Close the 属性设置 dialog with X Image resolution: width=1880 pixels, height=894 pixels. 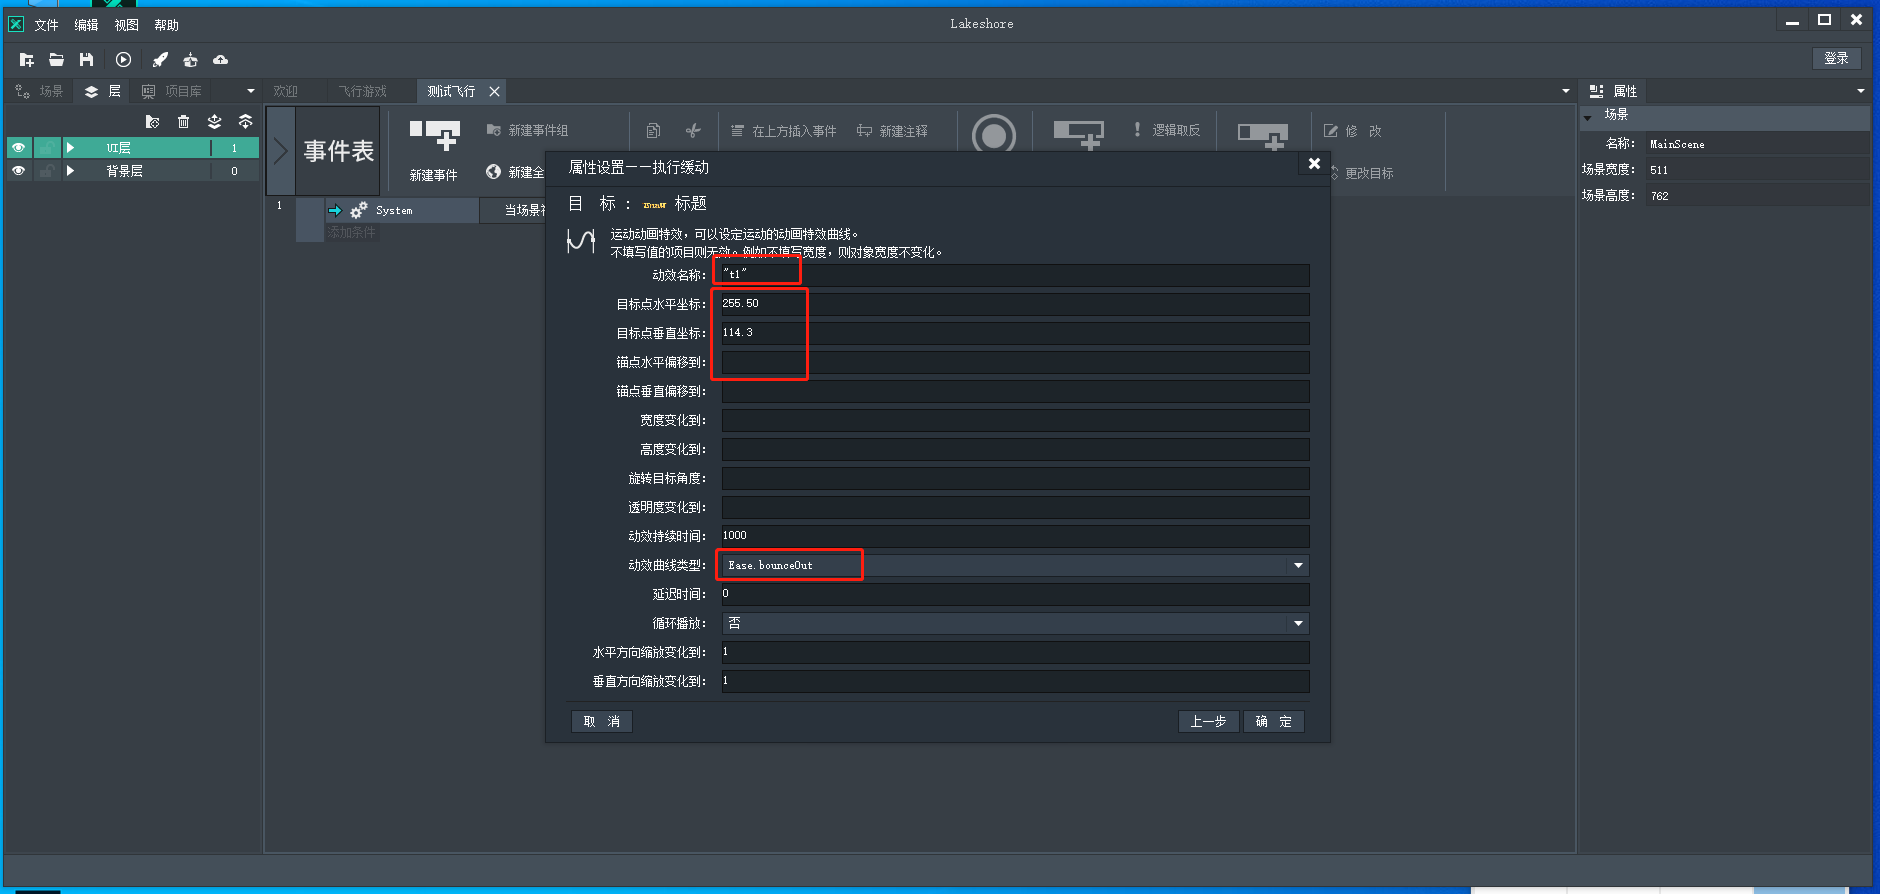point(1314,164)
